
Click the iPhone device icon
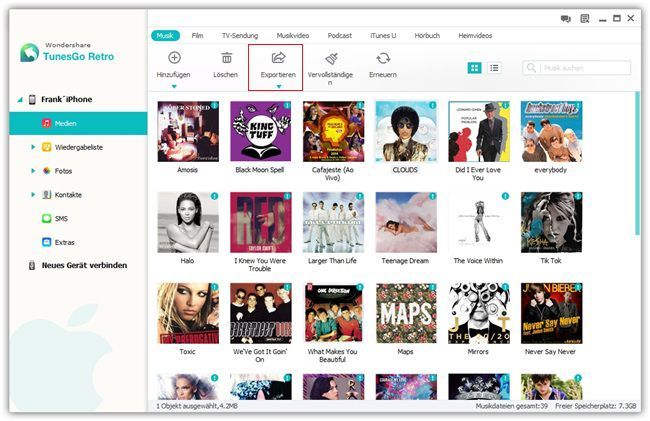(32, 99)
